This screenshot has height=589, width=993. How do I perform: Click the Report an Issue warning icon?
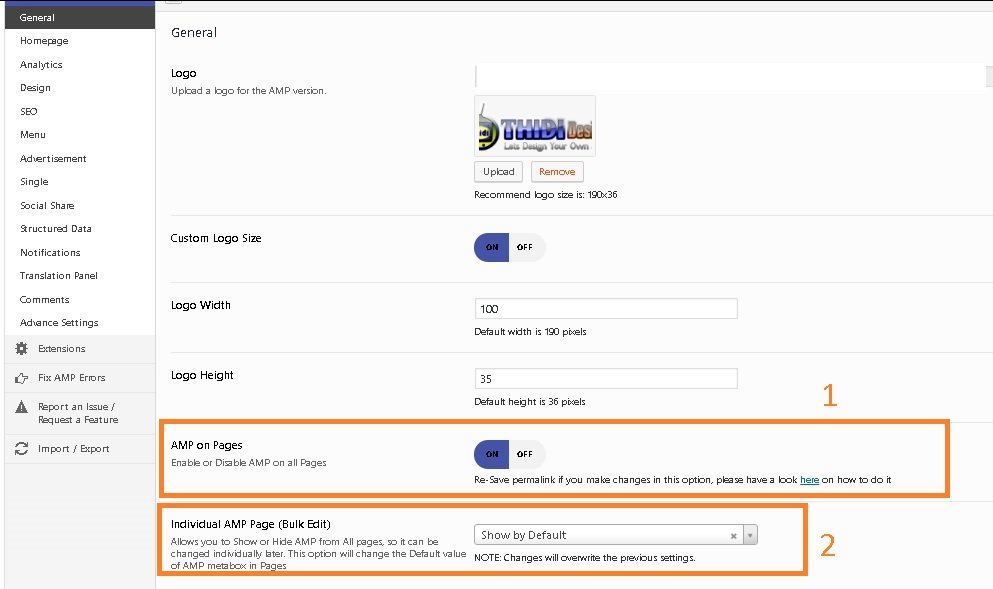point(21,408)
